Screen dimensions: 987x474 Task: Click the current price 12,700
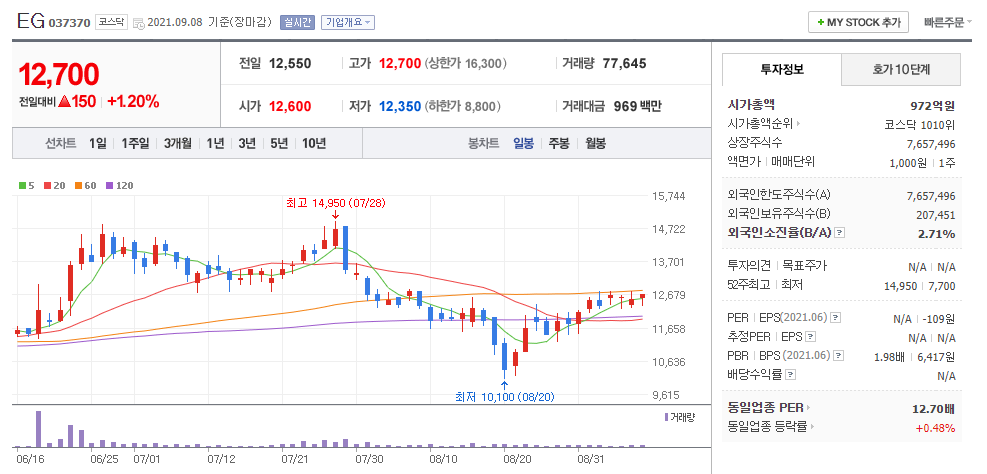tap(59, 74)
